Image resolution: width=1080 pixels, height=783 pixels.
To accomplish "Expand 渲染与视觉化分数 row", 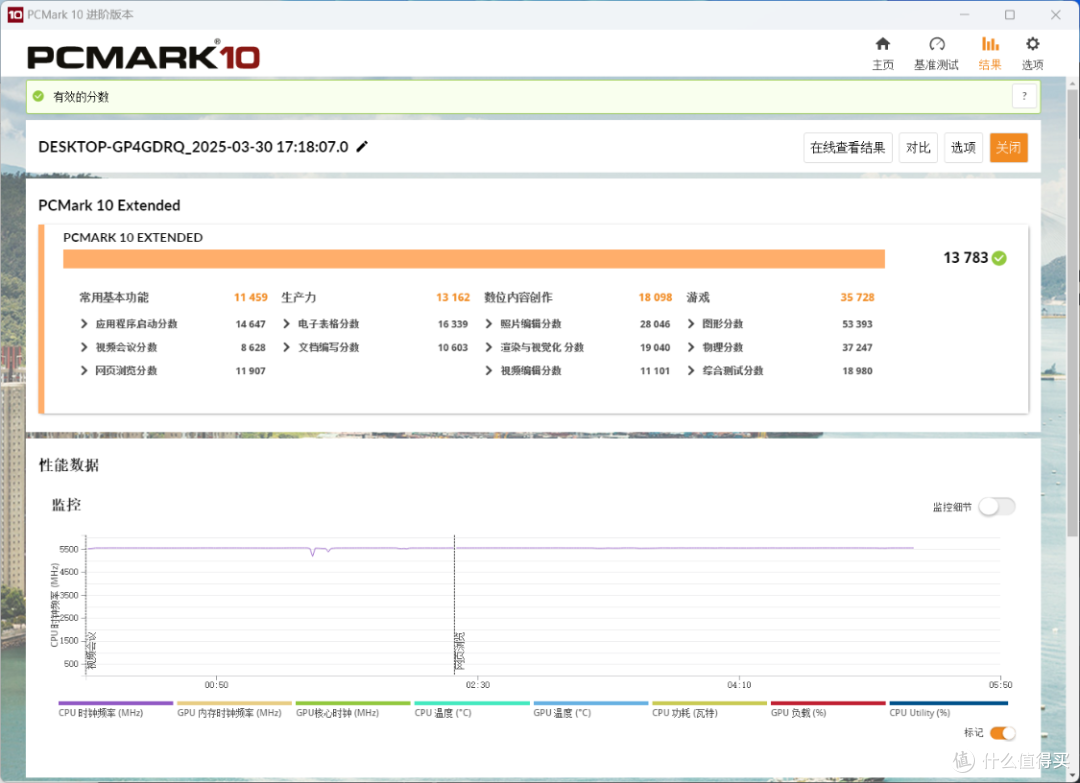I will tap(488, 347).
